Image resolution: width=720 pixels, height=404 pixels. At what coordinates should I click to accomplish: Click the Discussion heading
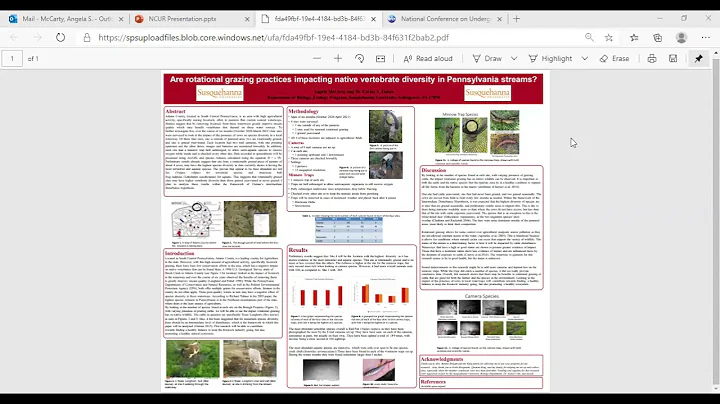coord(433,170)
